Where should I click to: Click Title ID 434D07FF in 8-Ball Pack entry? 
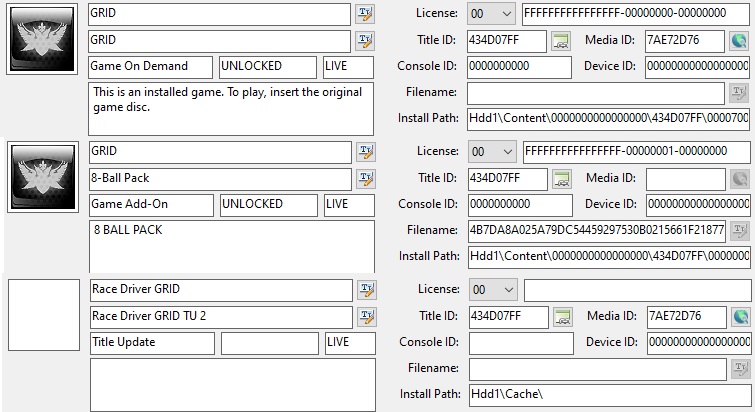(508, 179)
